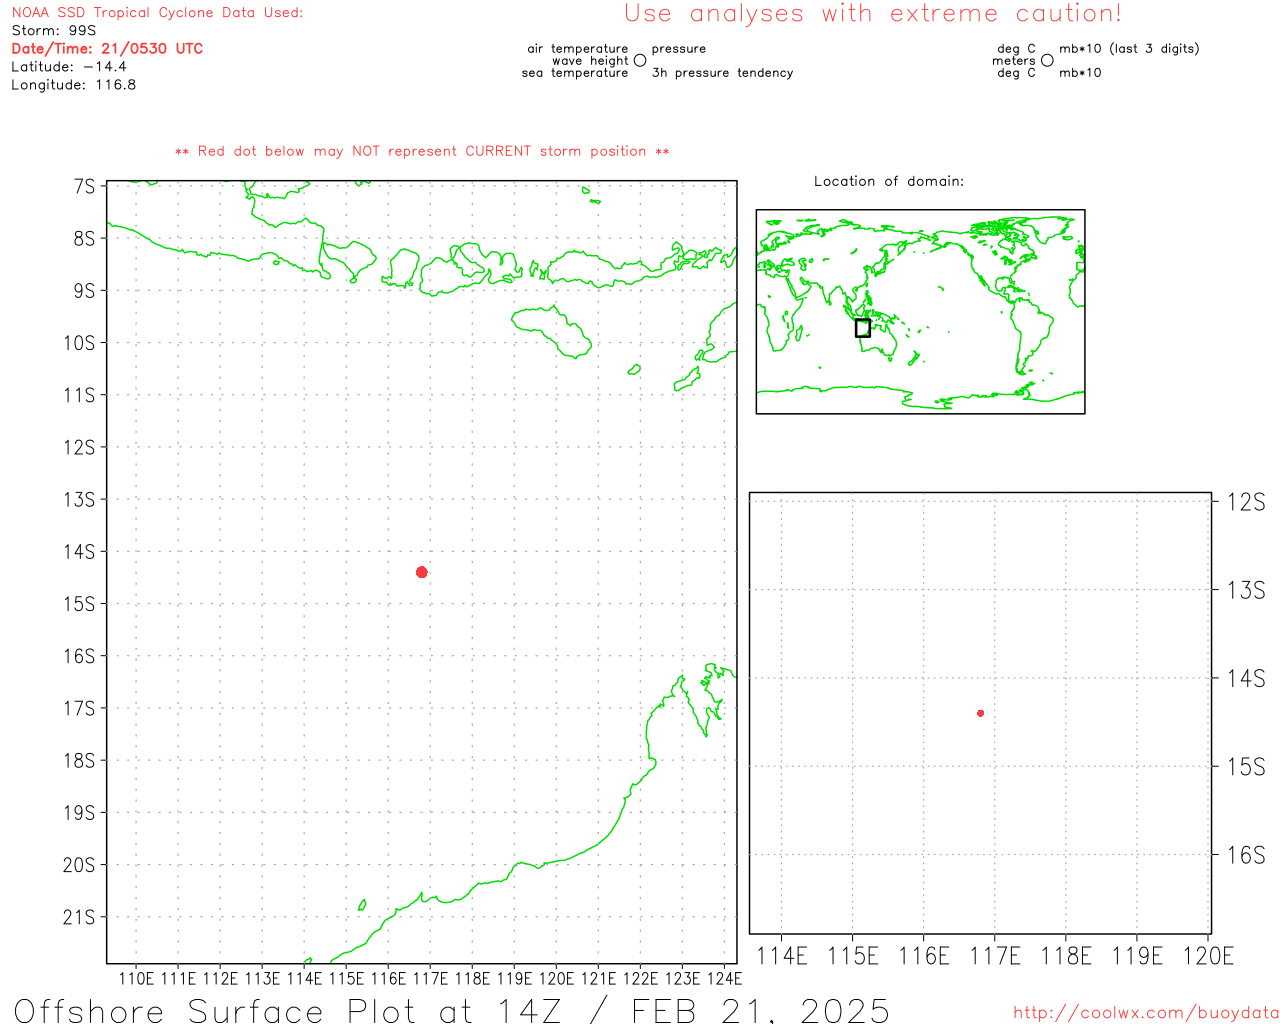
Task: Click the '12S' label on the inset map
Action: tap(1247, 502)
